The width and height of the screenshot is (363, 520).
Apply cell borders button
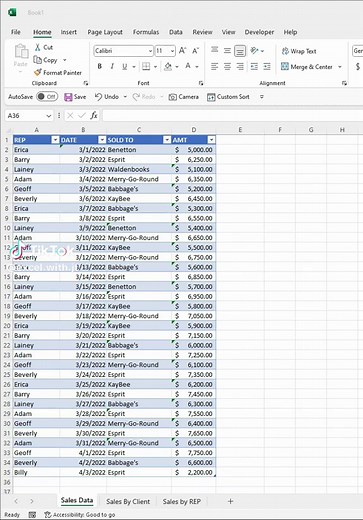pyautogui.click(x=146, y=66)
